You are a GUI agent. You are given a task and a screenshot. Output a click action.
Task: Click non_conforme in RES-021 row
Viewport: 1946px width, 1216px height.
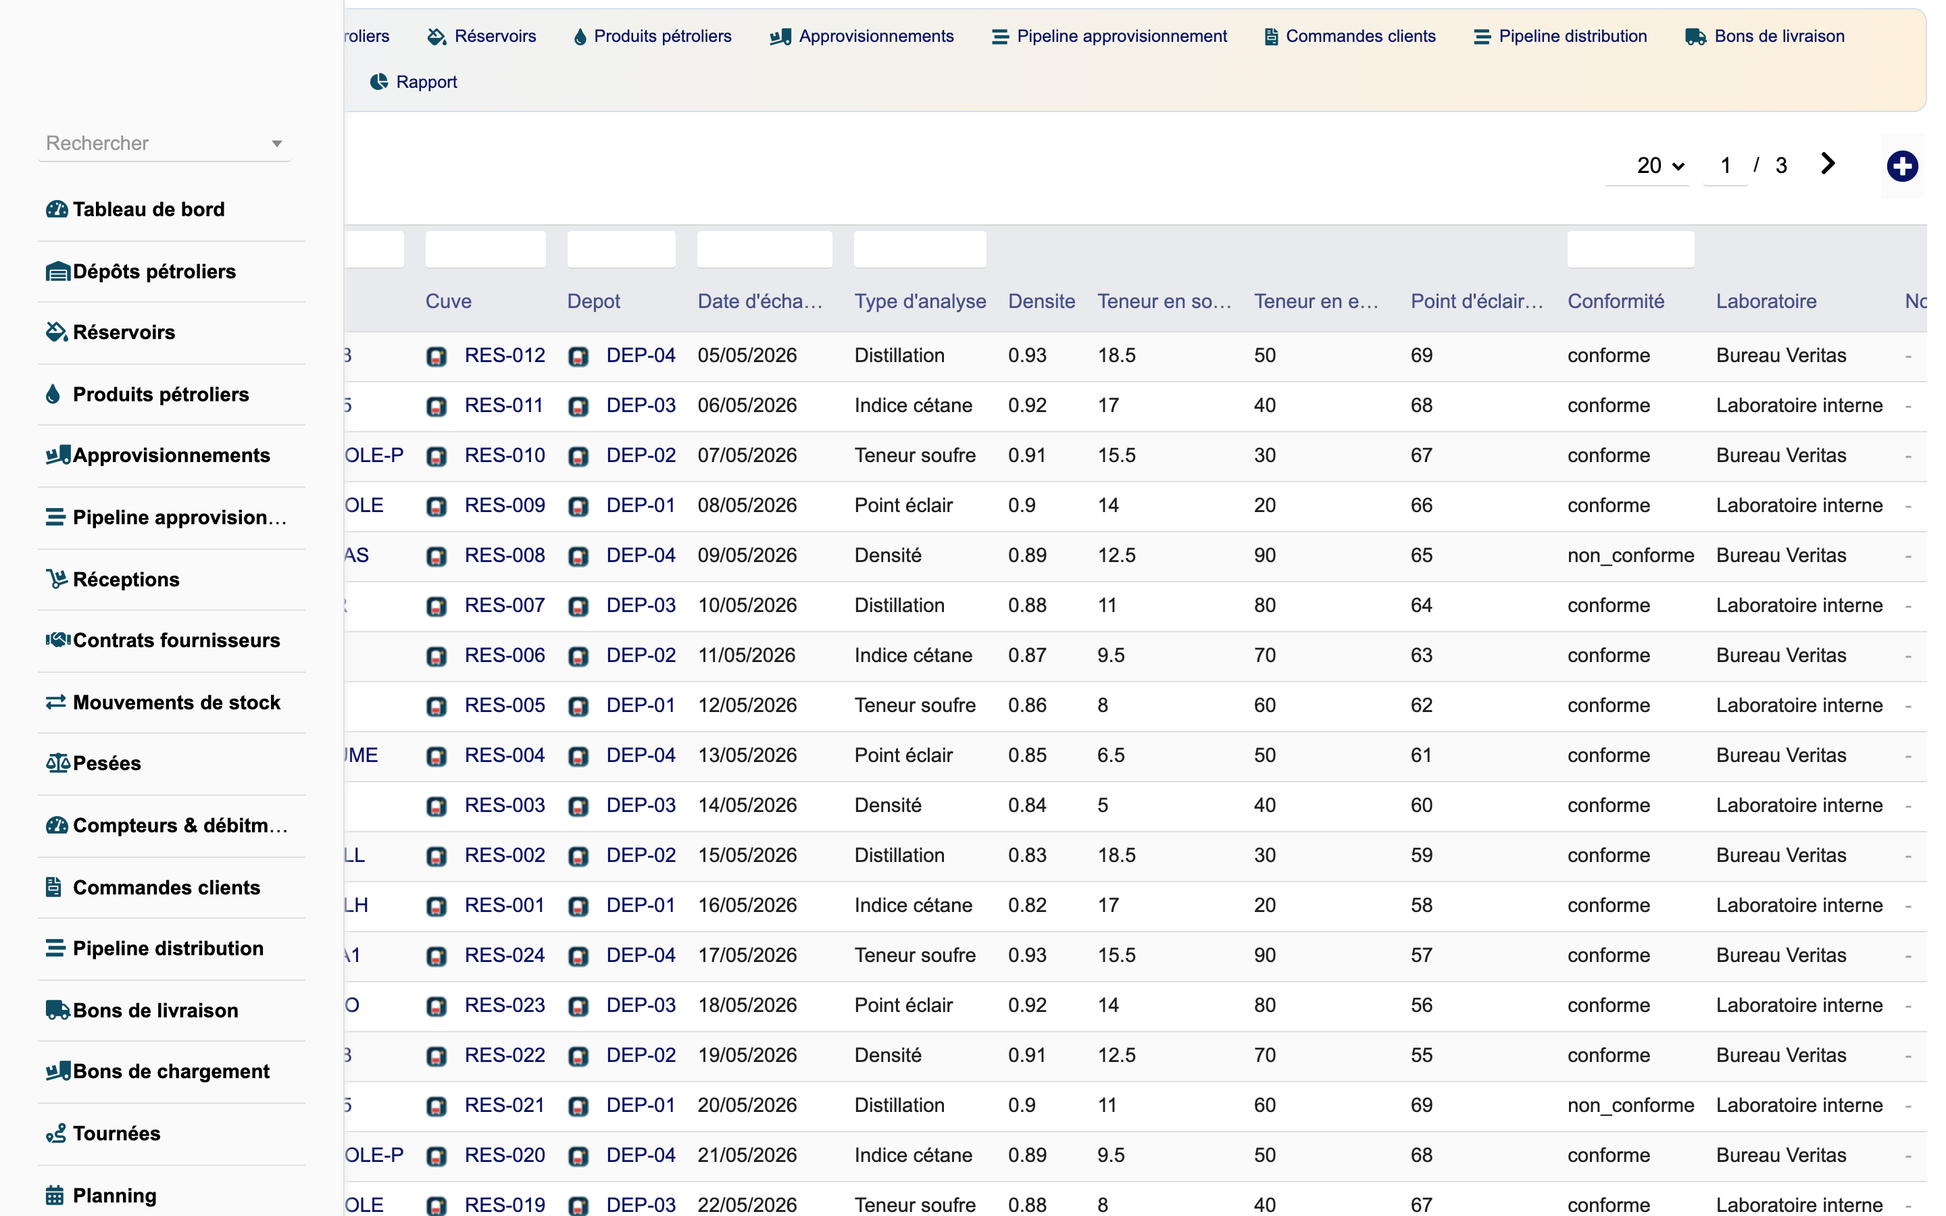pyautogui.click(x=1631, y=1105)
